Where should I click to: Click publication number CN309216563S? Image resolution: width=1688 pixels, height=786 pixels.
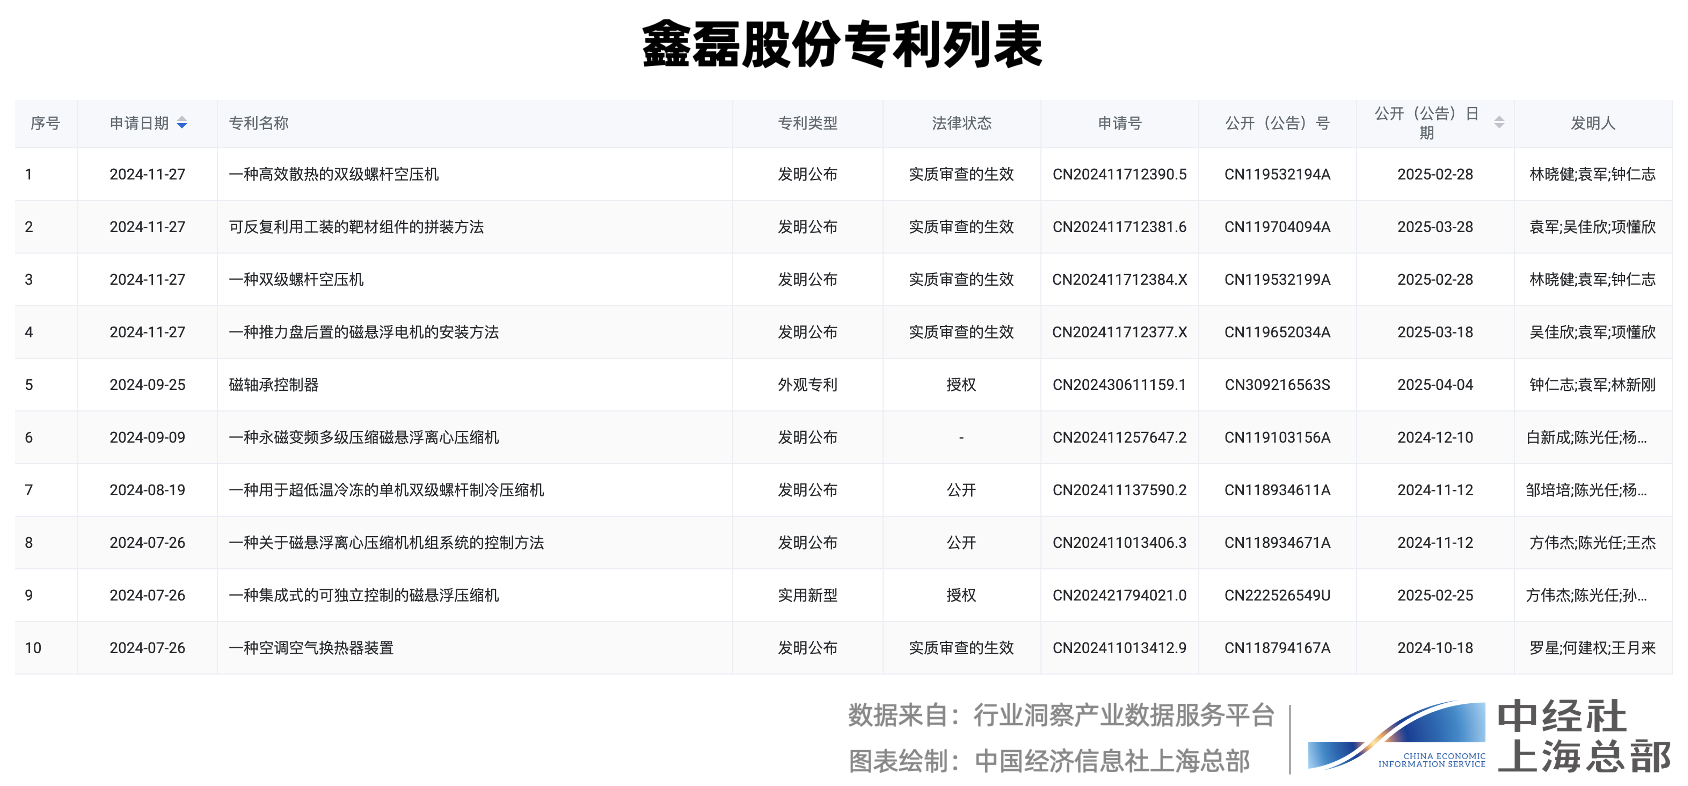pos(1277,385)
